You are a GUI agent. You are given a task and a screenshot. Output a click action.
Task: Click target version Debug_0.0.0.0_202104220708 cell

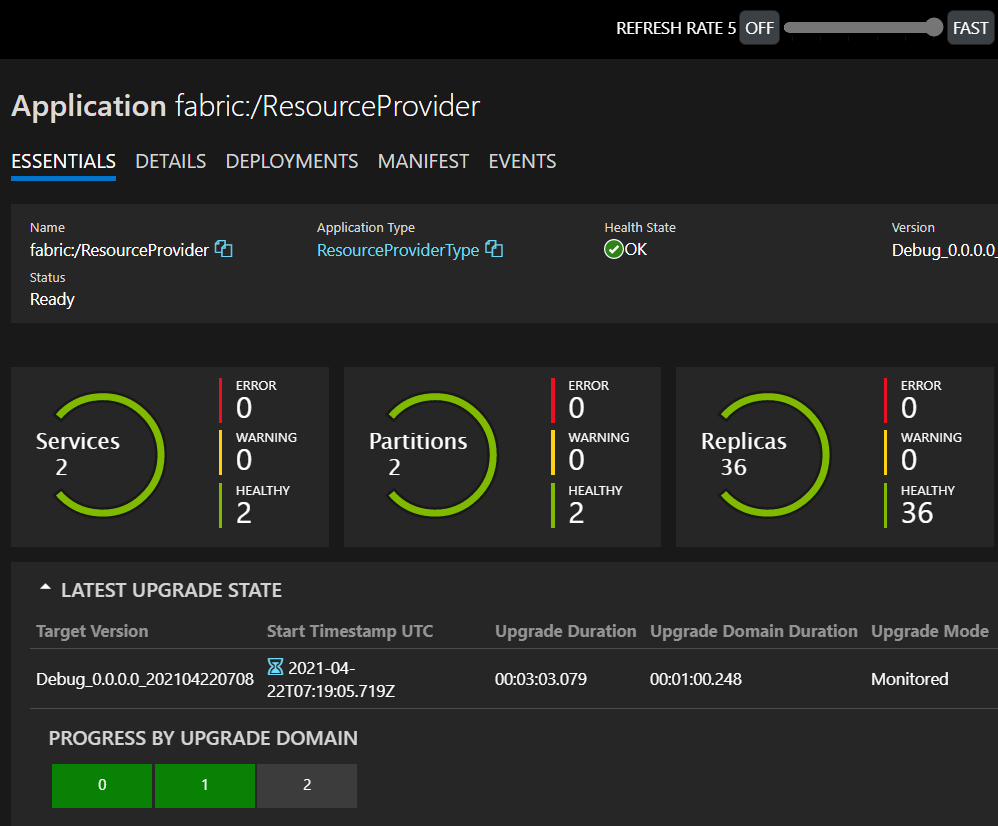pos(145,679)
